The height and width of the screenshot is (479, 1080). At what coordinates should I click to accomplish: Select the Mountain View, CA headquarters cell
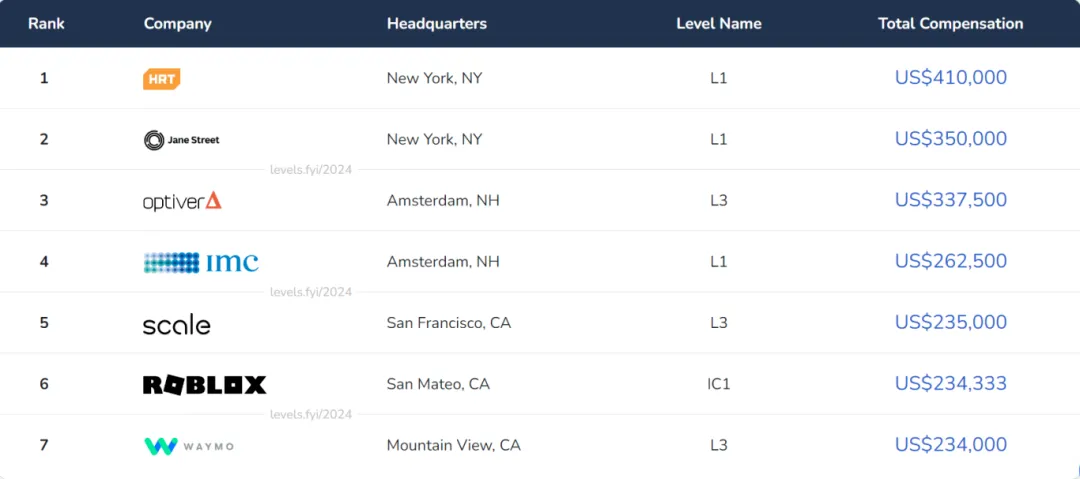coord(454,445)
